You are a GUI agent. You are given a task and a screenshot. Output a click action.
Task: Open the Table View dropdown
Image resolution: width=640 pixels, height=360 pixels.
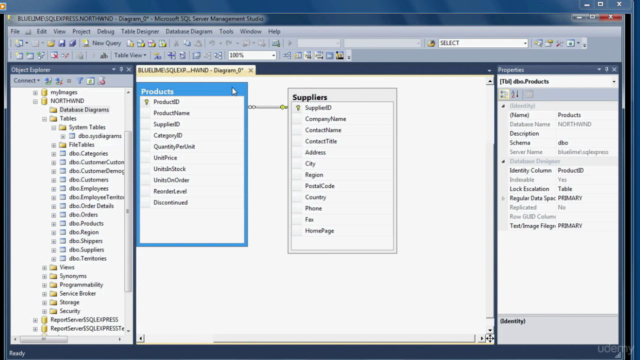(x=130, y=56)
